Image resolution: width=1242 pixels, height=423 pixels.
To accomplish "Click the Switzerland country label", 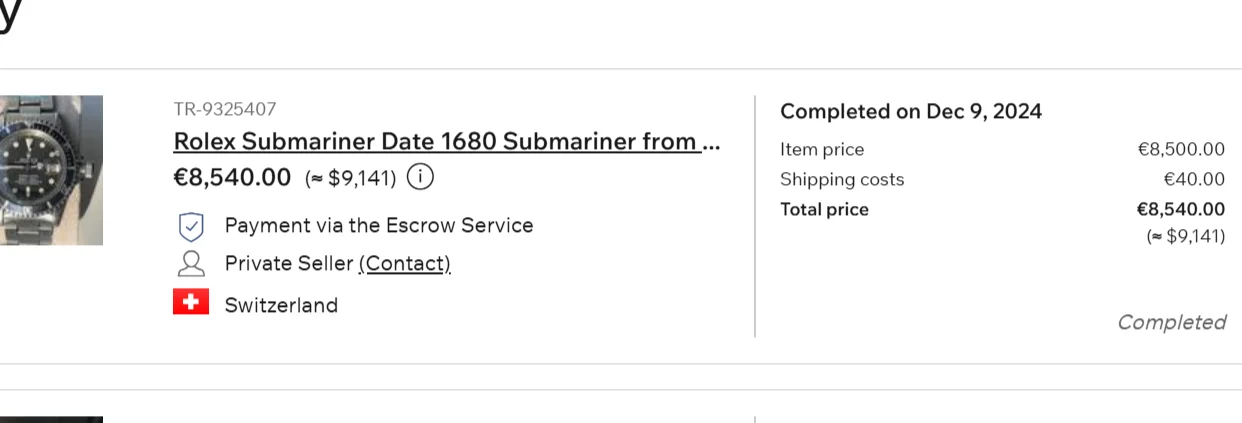I will 281,305.
